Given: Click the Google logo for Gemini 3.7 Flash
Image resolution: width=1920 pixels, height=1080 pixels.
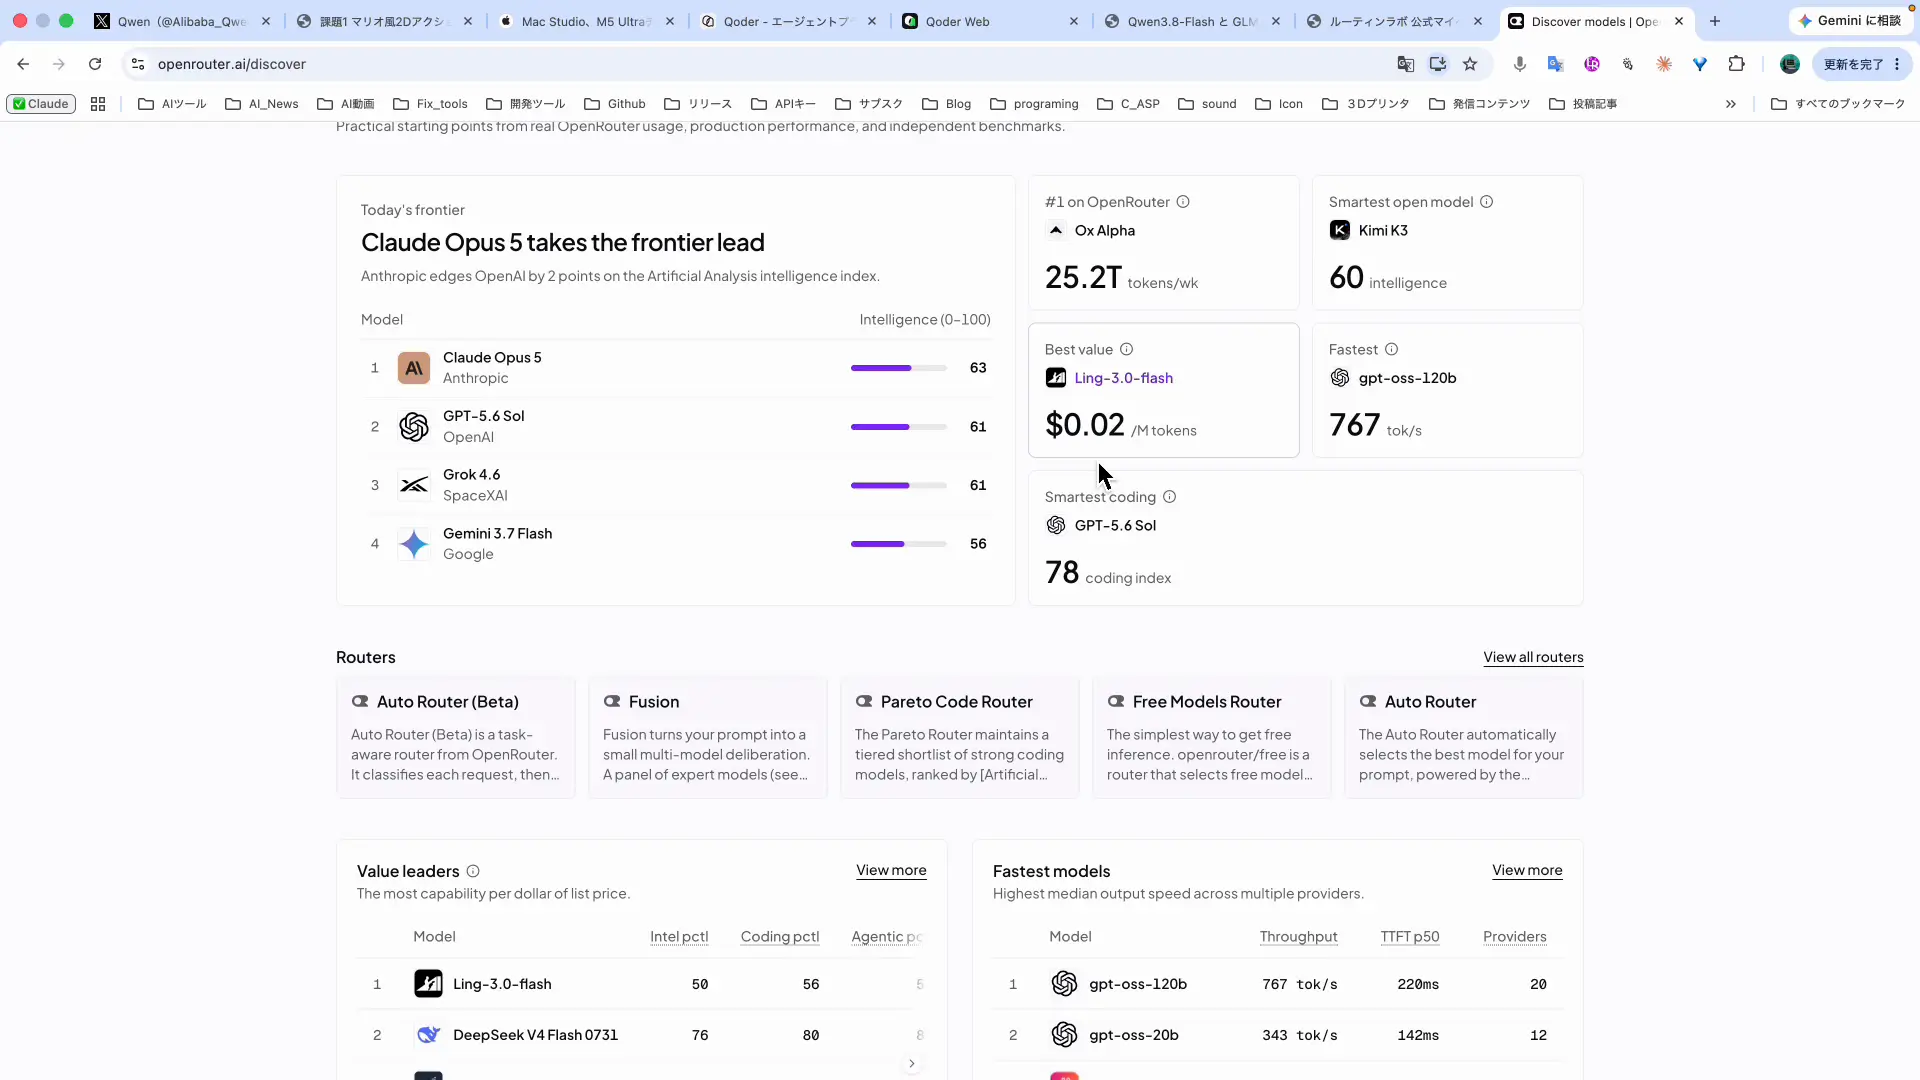Looking at the screenshot, I should point(414,544).
